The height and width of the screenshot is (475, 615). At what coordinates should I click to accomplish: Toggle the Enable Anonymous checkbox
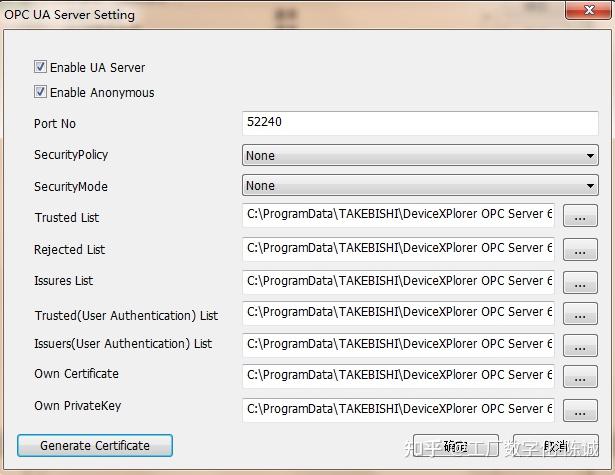click(40, 92)
